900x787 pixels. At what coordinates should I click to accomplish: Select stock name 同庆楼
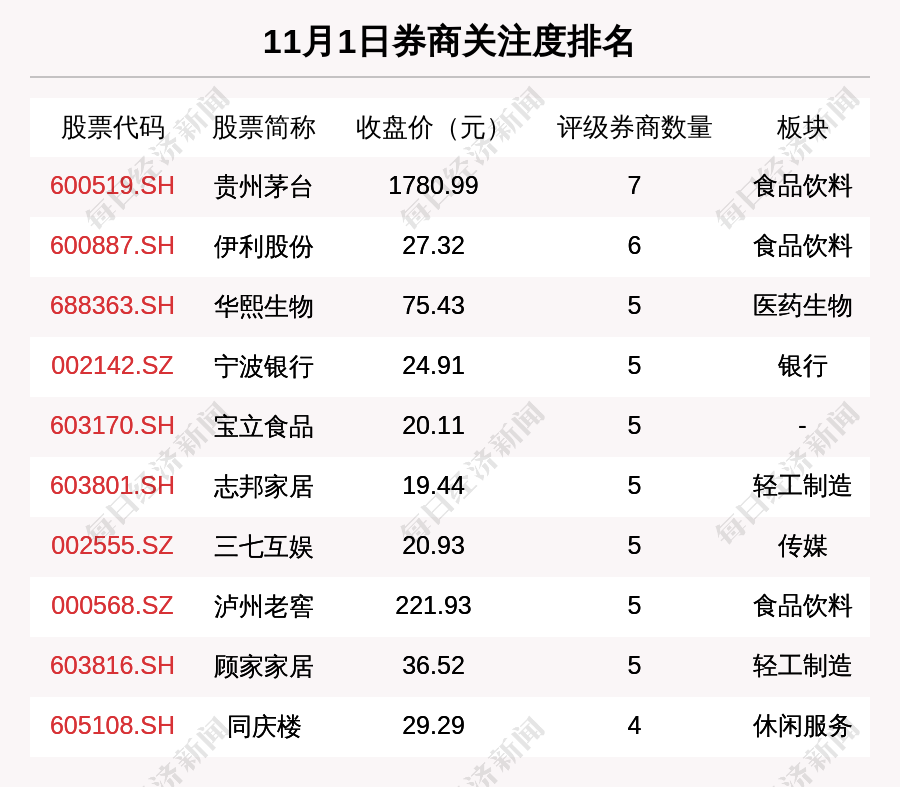click(264, 726)
